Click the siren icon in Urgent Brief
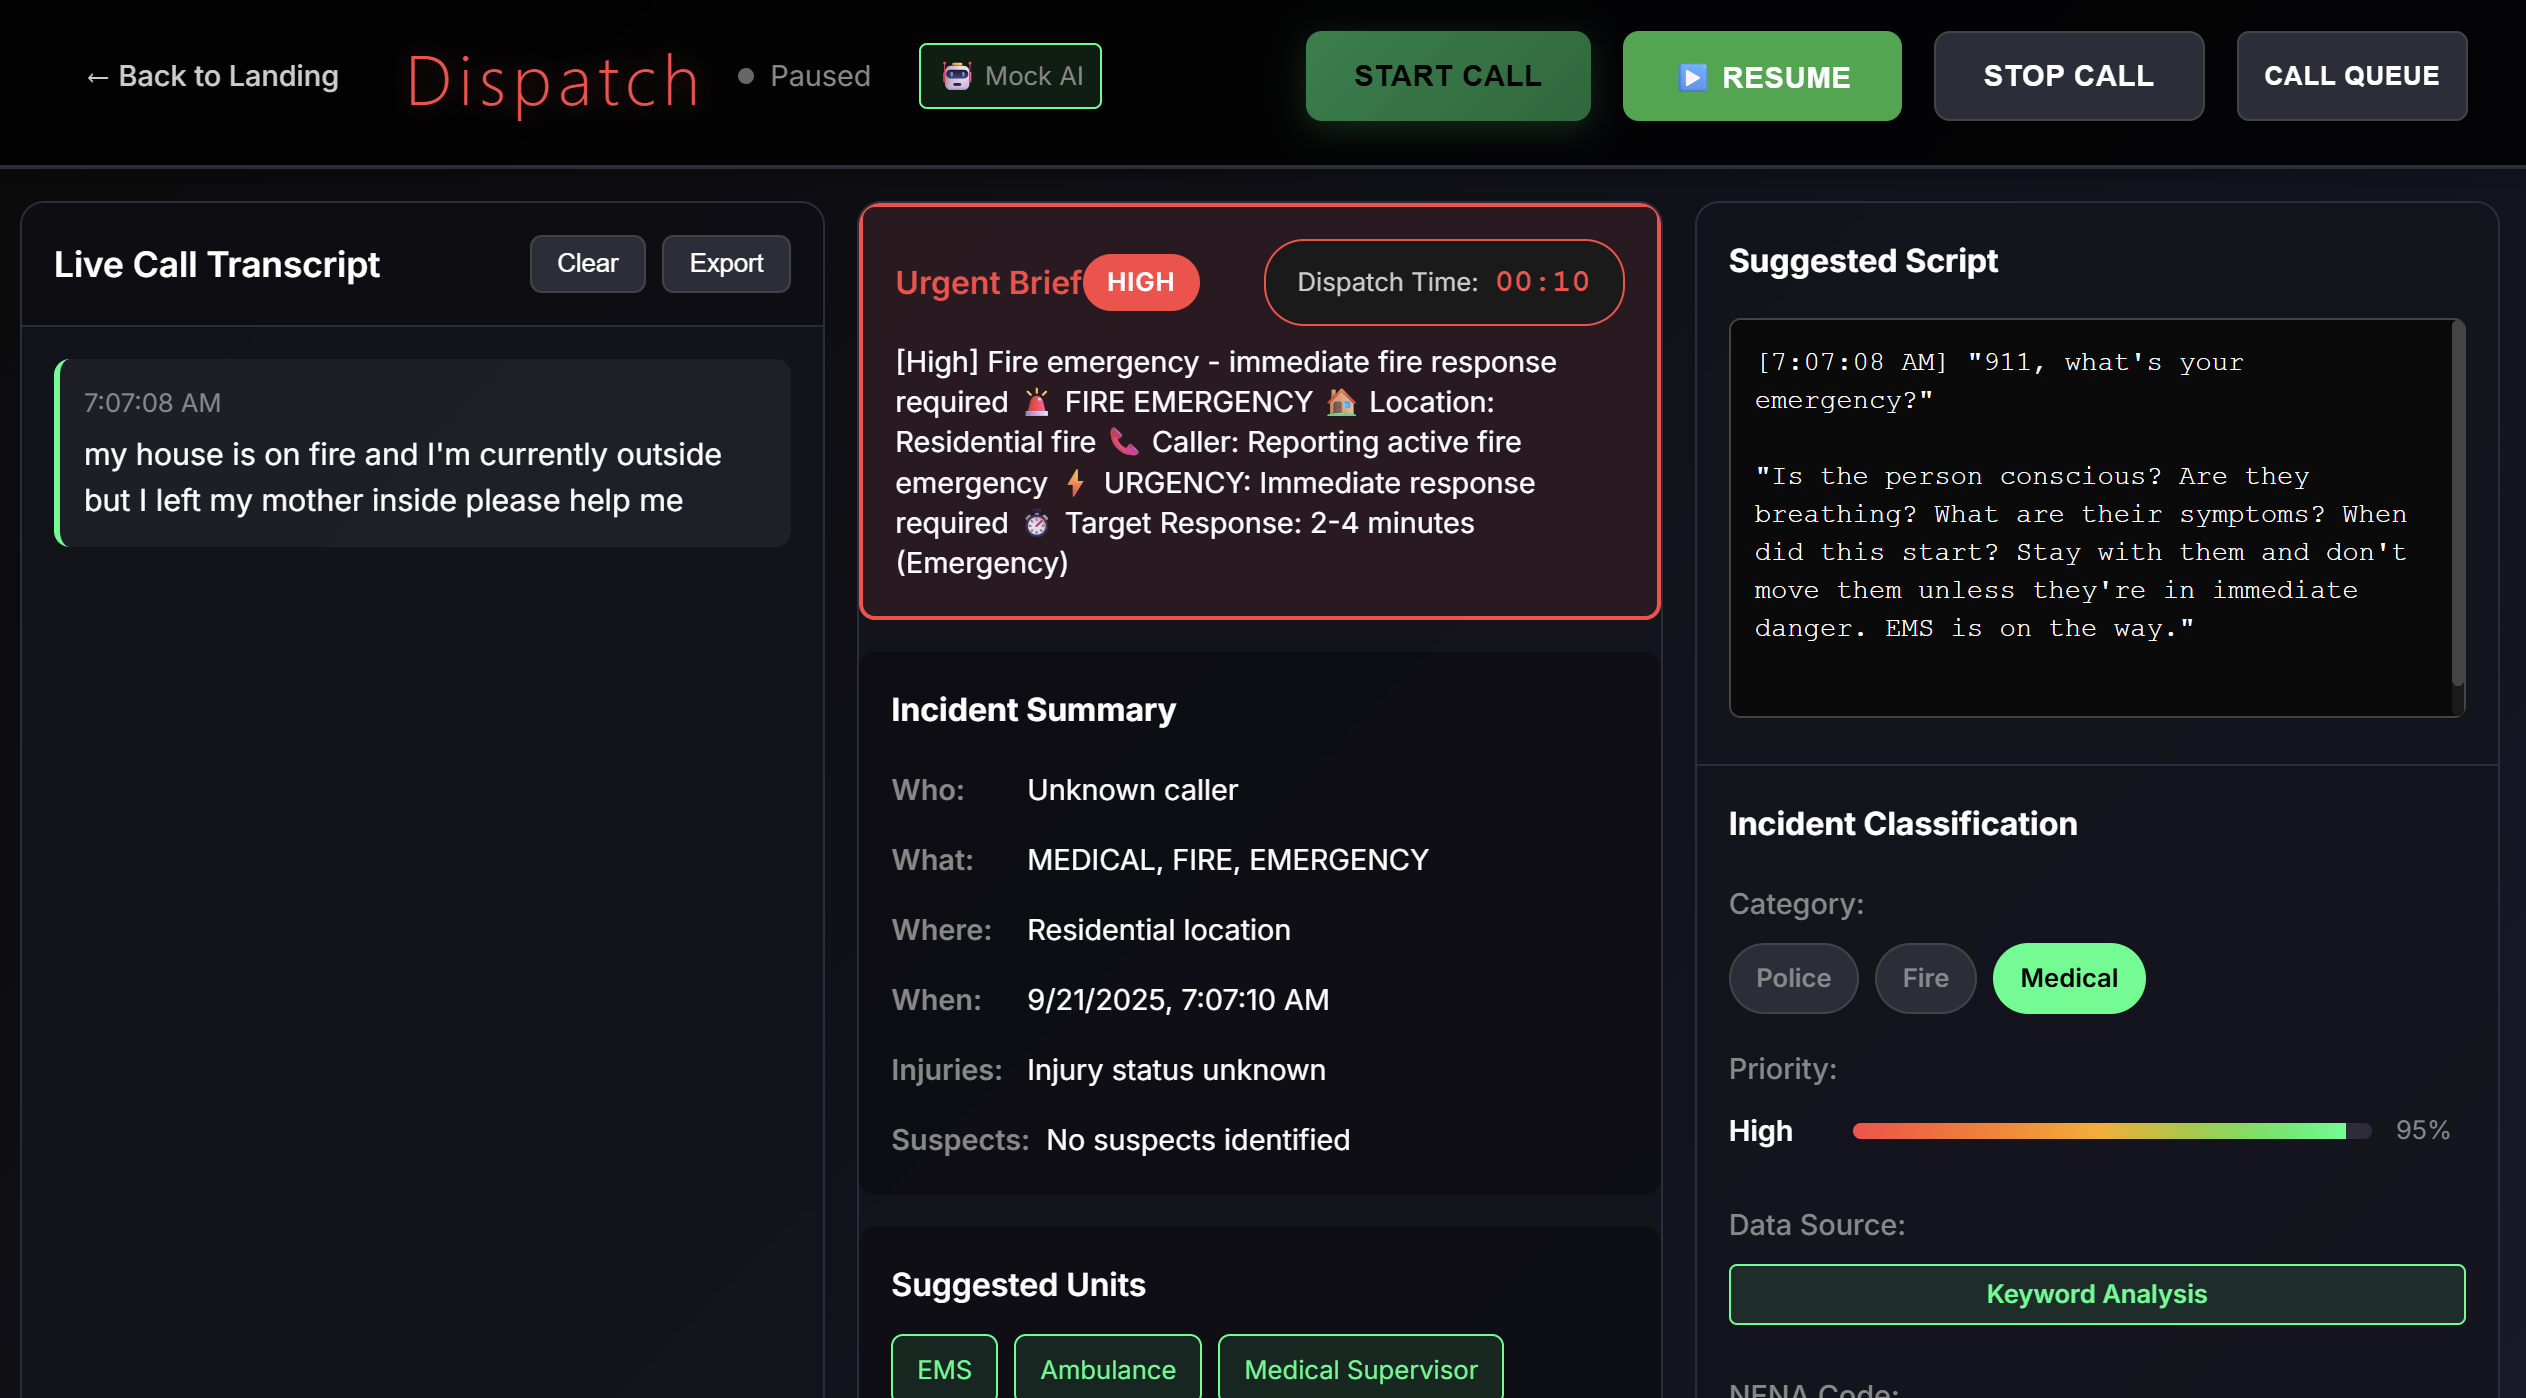 point(1036,402)
